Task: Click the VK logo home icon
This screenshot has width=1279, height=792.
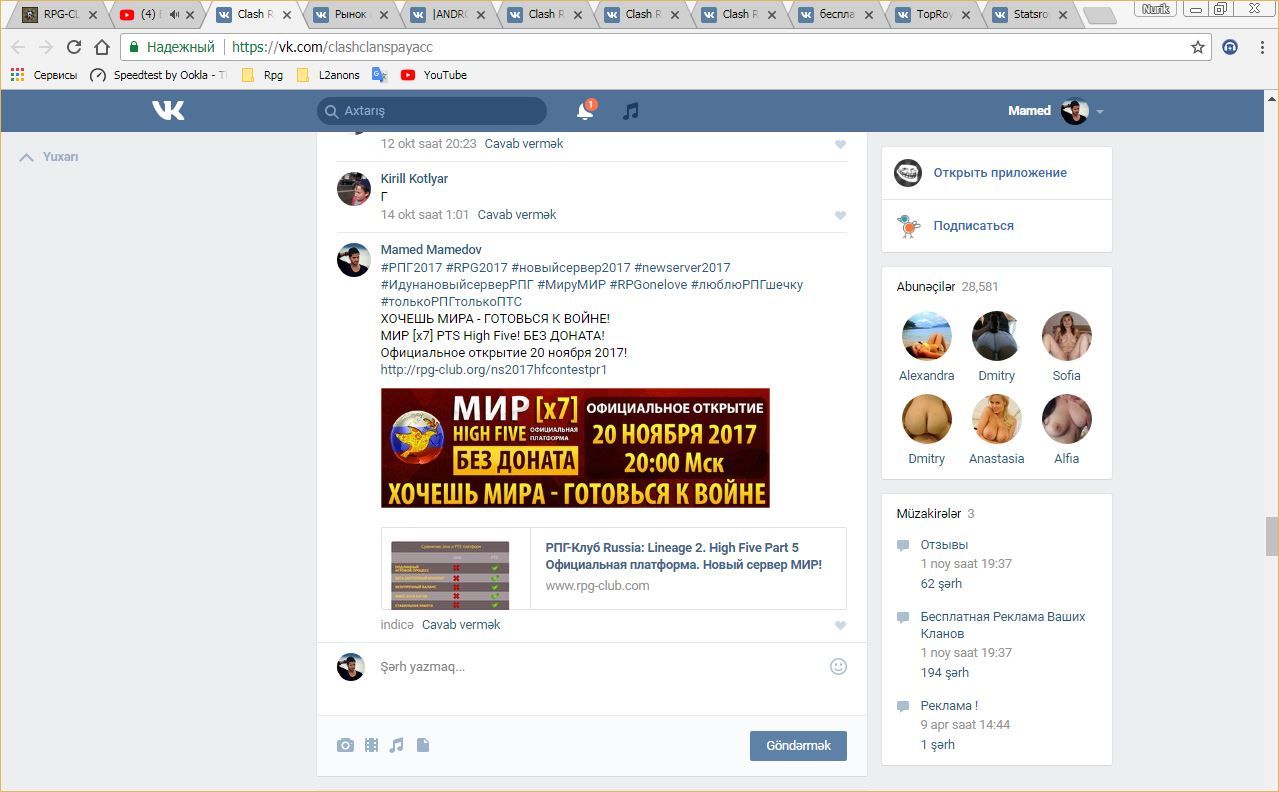Action: point(168,111)
